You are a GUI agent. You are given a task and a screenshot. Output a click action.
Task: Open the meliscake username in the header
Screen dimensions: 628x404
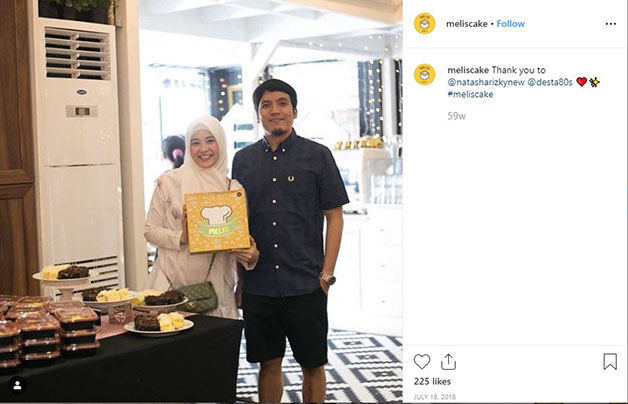[x=467, y=24]
